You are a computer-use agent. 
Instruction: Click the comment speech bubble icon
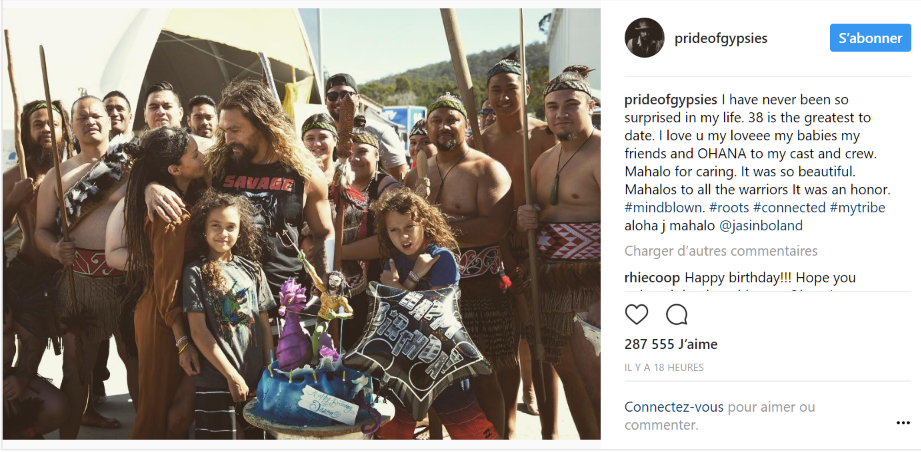click(677, 315)
